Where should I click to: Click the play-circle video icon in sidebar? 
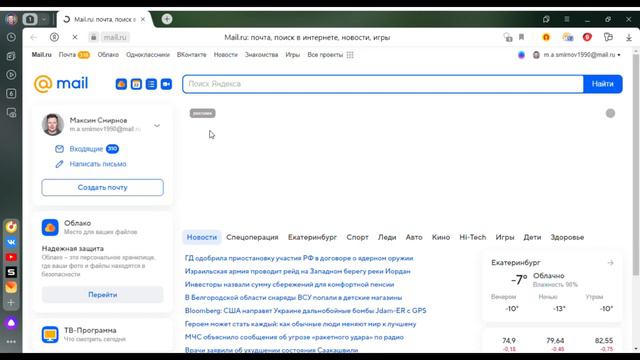(x=11, y=75)
